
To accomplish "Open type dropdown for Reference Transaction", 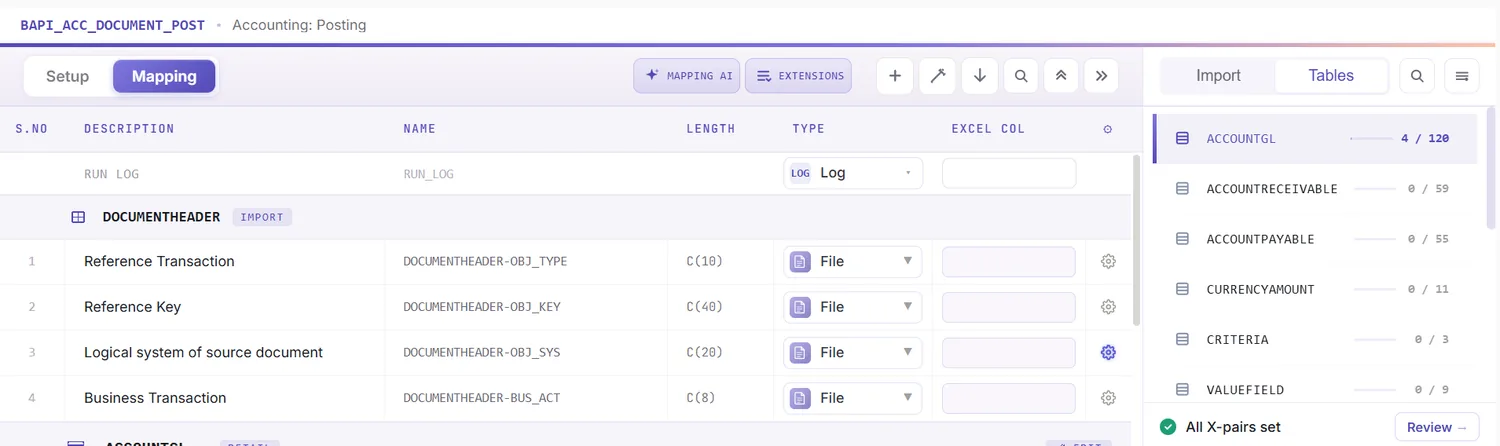I will 853,261.
